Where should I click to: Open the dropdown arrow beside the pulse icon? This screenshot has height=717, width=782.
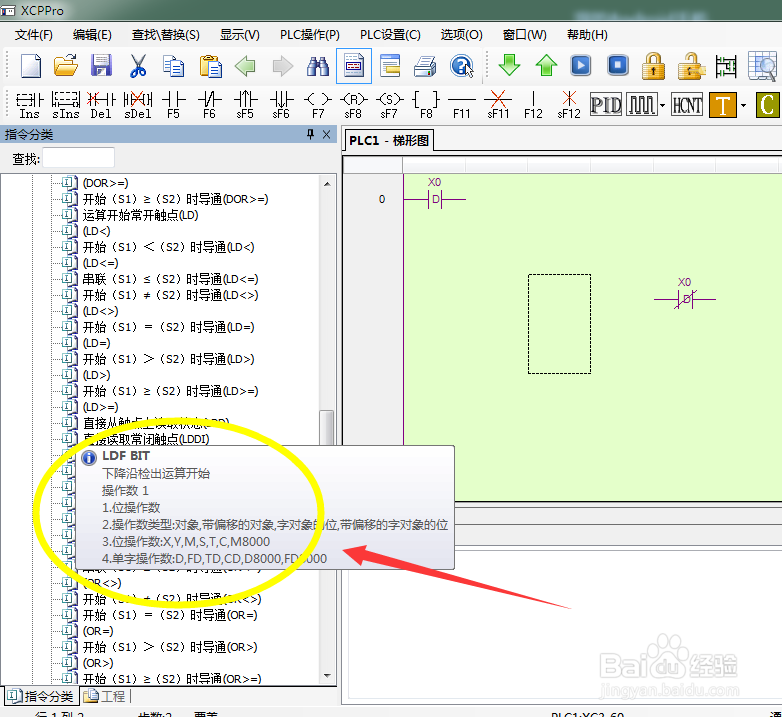click(662, 105)
